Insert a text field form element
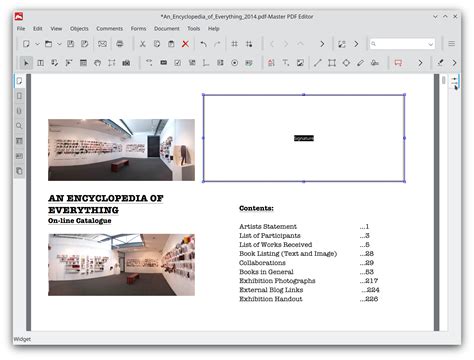The image size is (474, 360). pos(206,63)
